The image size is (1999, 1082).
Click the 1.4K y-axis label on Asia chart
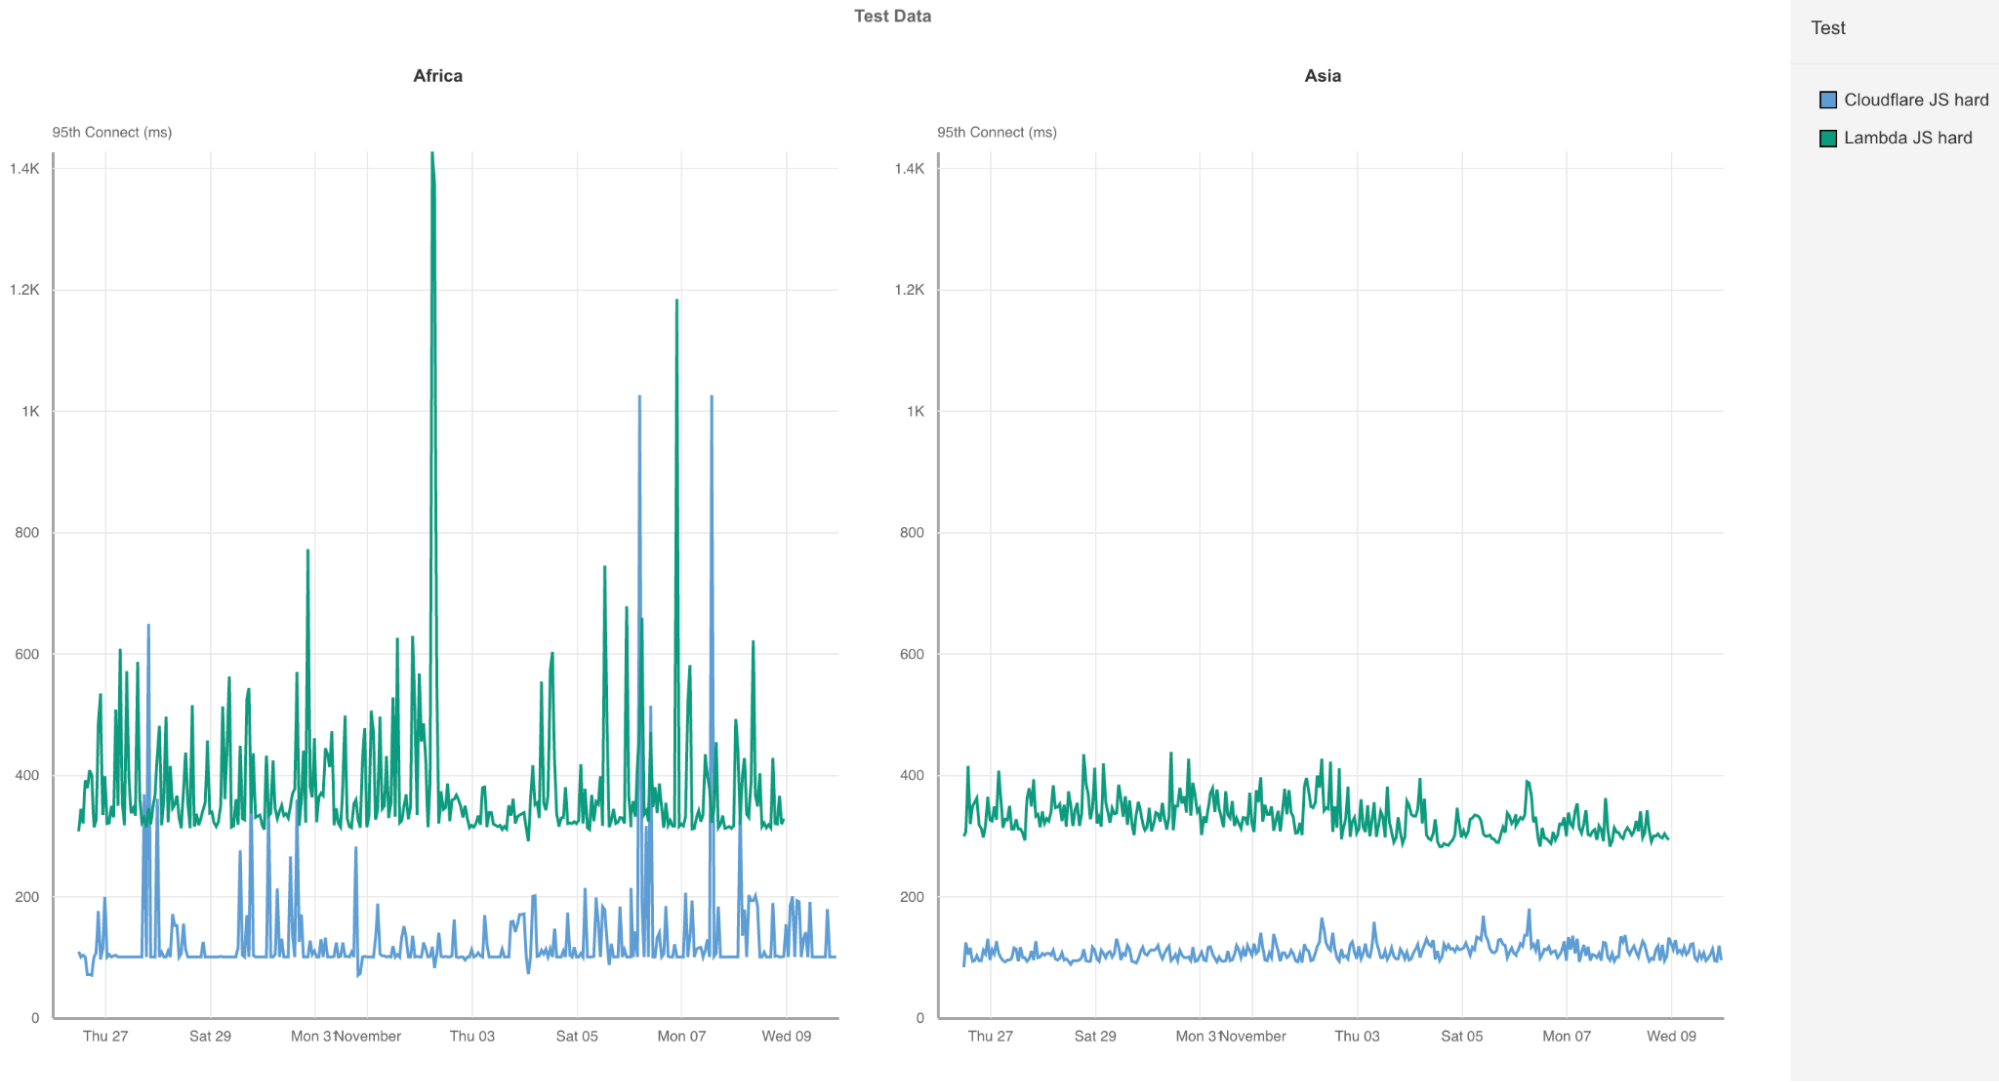(x=910, y=169)
